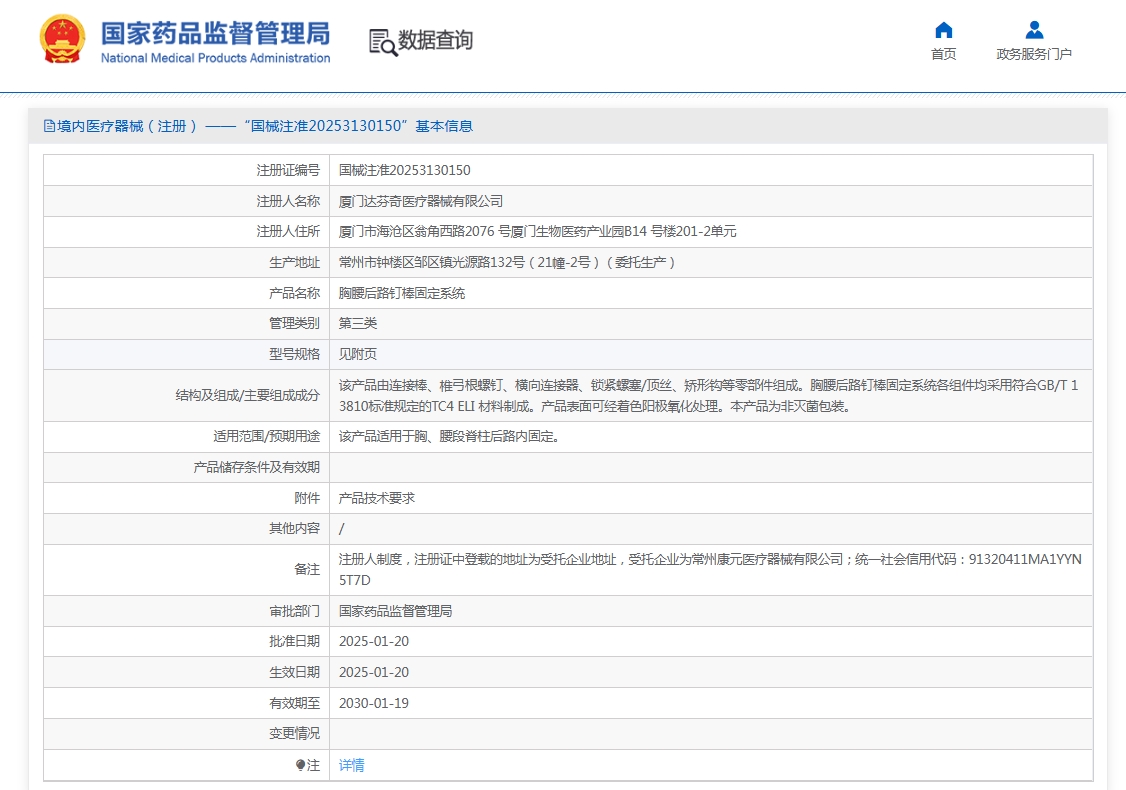The width and height of the screenshot is (1126, 790).
Task: Click the national emblem logo
Action: [62, 40]
